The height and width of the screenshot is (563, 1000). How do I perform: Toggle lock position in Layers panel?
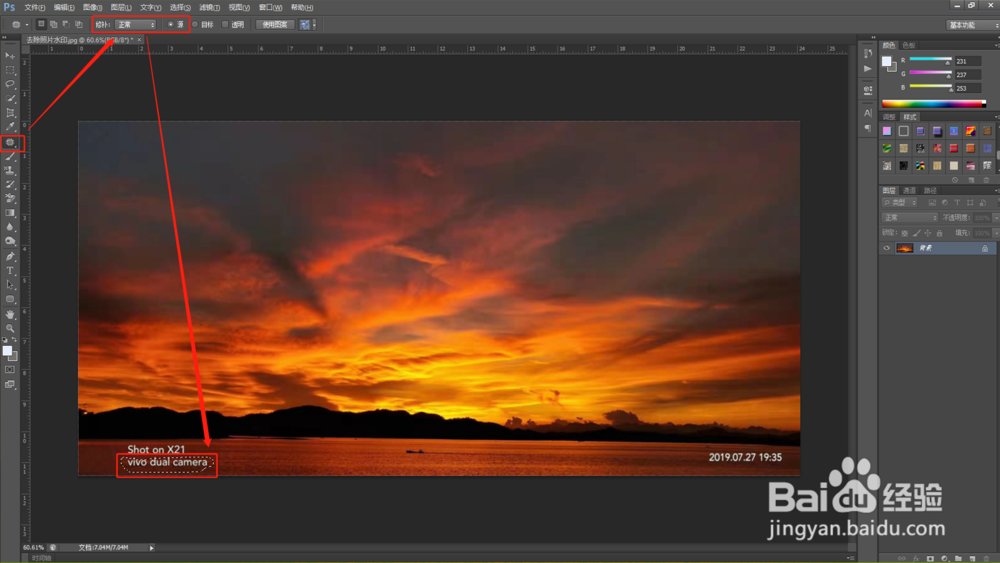click(x=928, y=233)
